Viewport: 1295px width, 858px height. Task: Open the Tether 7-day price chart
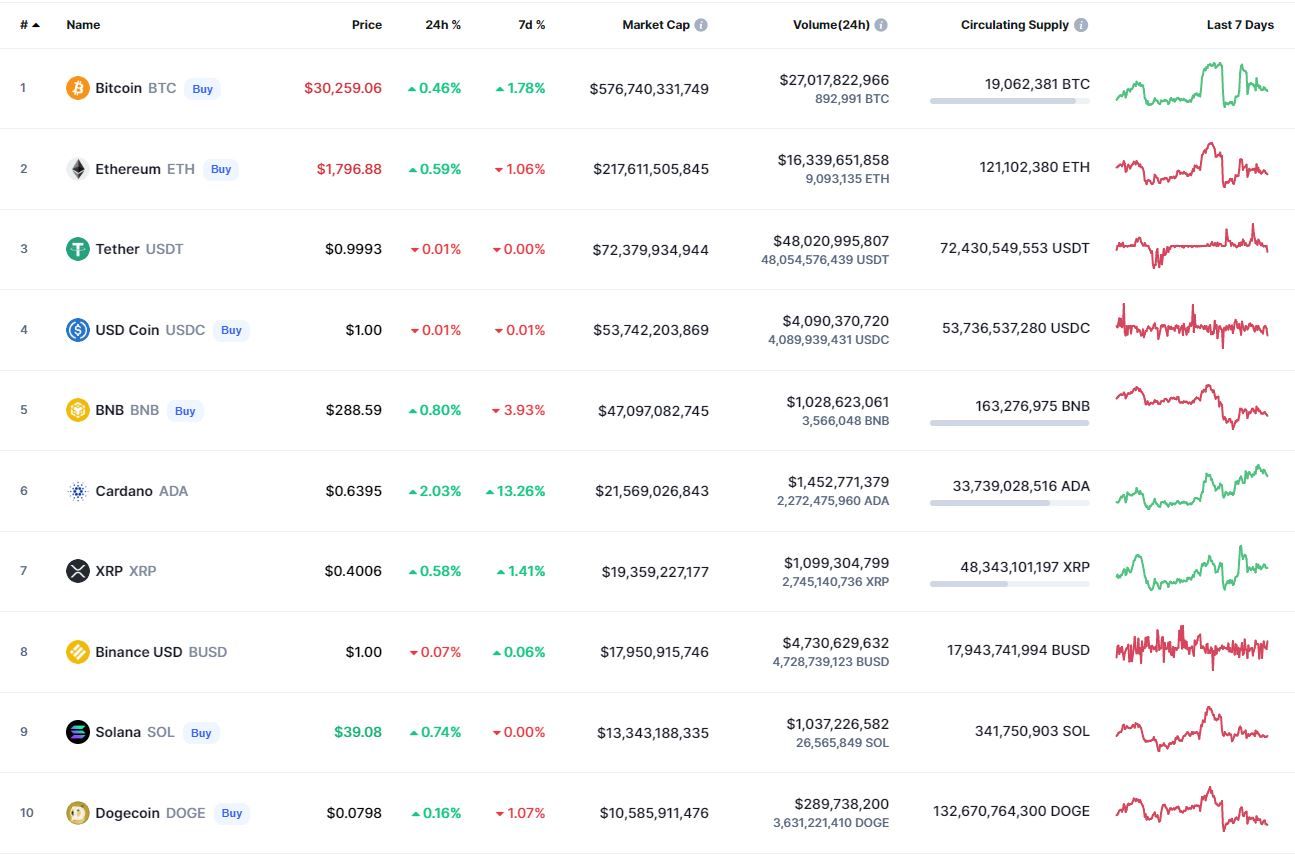1192,246
